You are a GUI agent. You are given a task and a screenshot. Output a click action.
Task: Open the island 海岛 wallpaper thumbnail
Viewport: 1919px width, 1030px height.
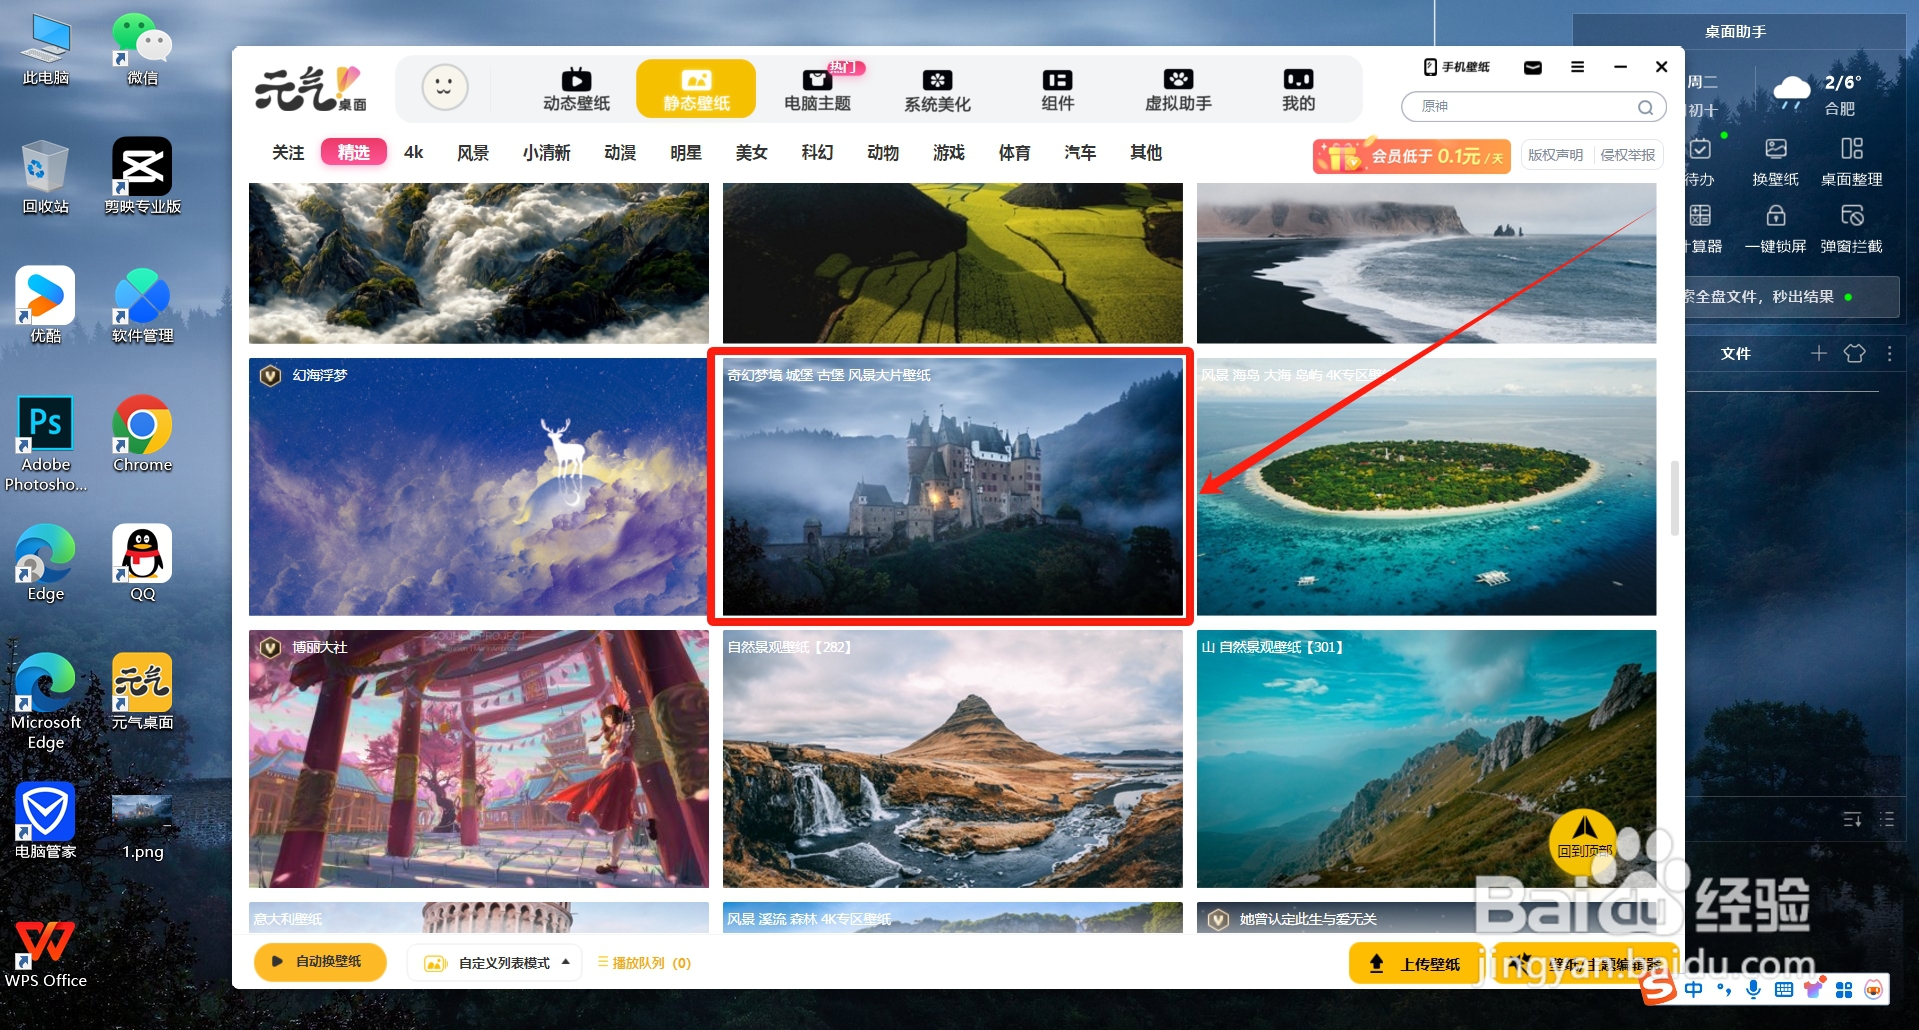1426,487
